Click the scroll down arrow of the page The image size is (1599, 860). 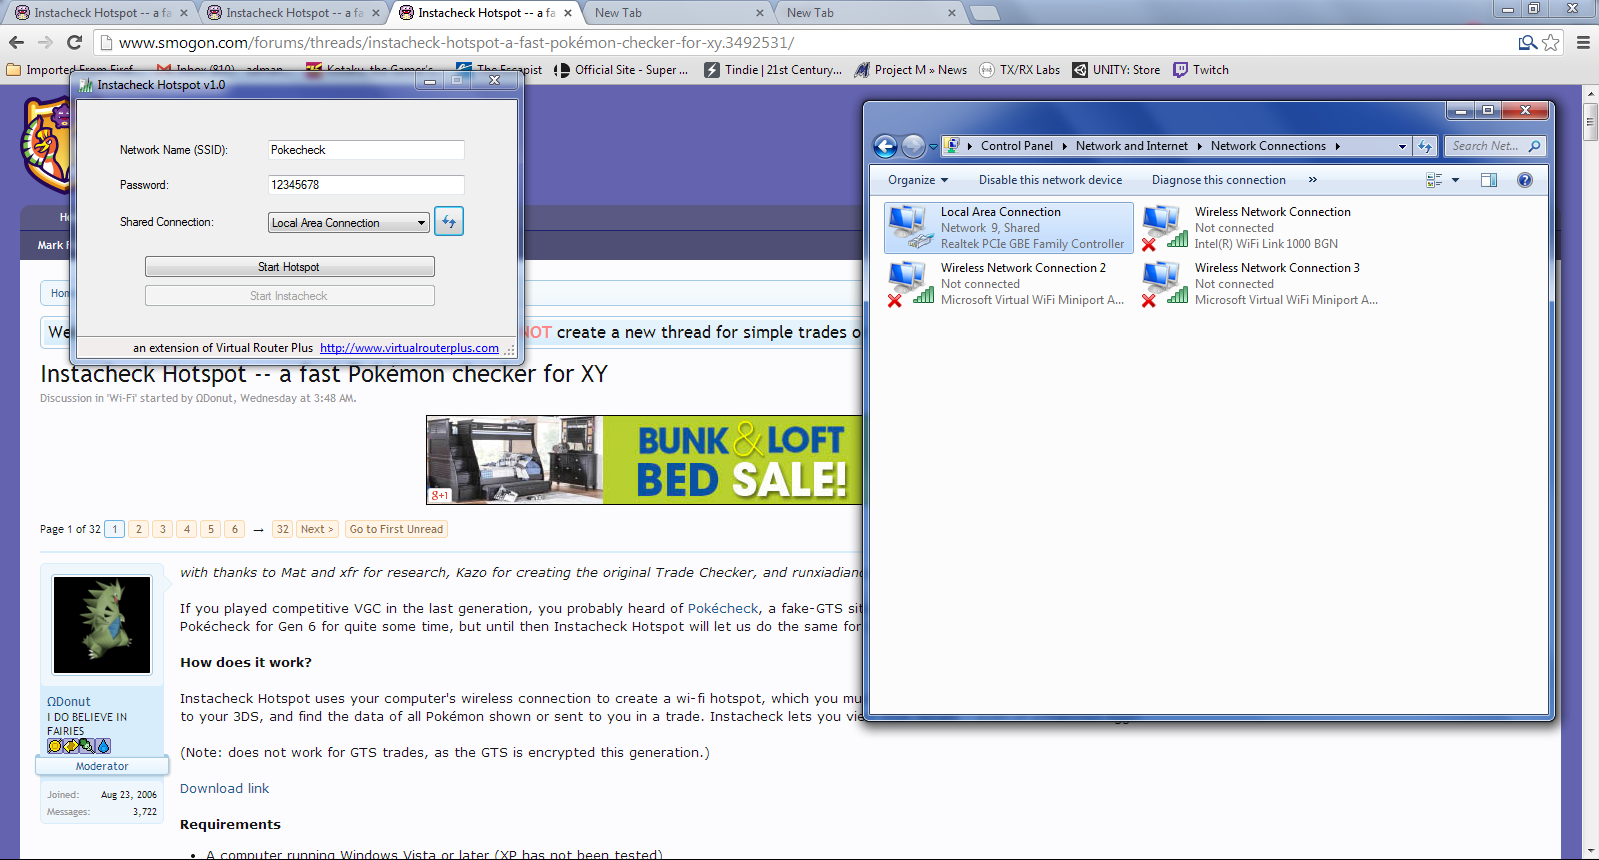(x=1590, y=851)
